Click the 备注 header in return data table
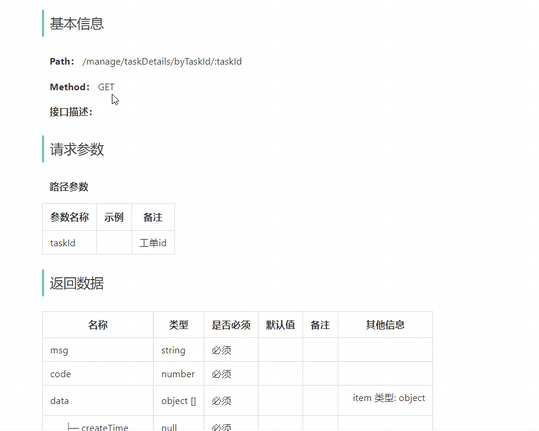This screenshot has height=431, width=539. pos(320,325)
